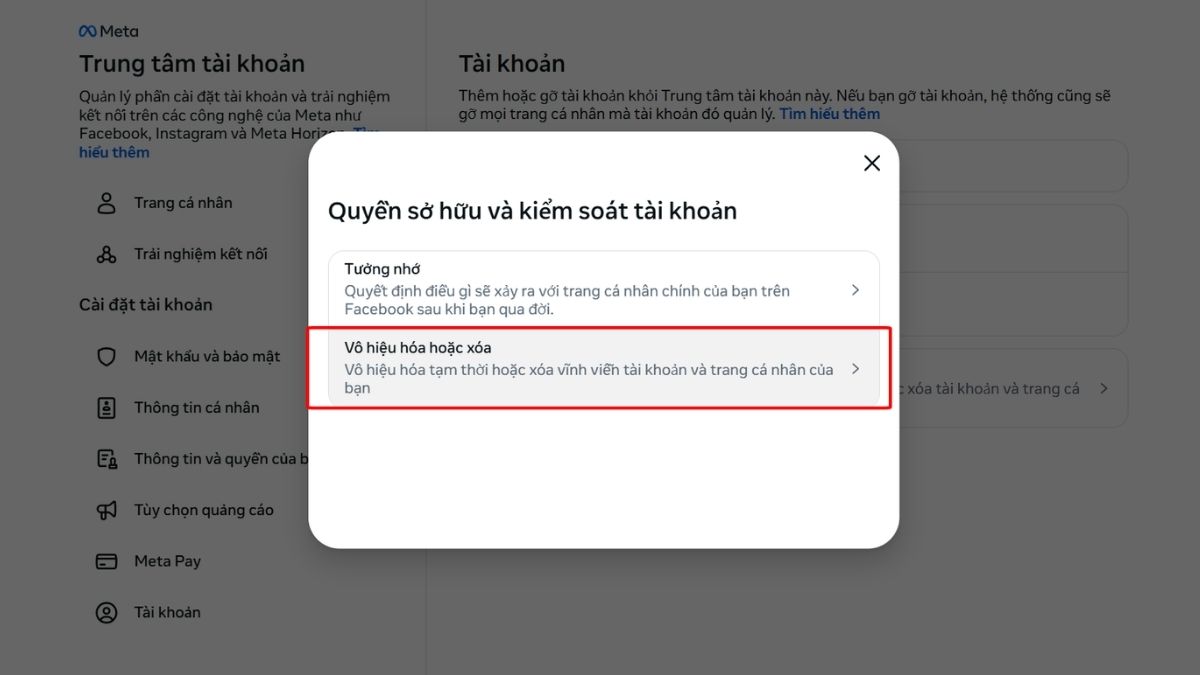
Task: Follow the Tìm hiểu thêm link under Tài khoản
Action: (830, 114)
